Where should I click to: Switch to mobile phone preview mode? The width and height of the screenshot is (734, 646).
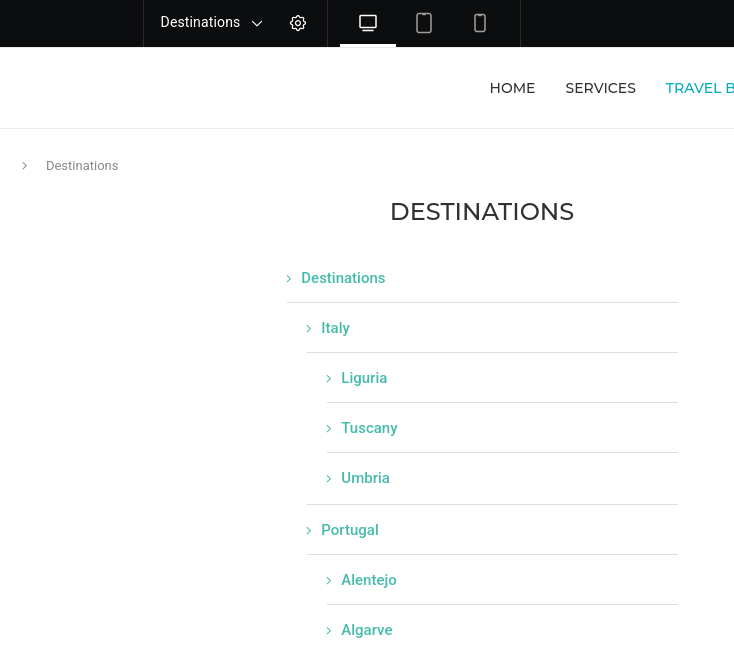tap(480, 23)
